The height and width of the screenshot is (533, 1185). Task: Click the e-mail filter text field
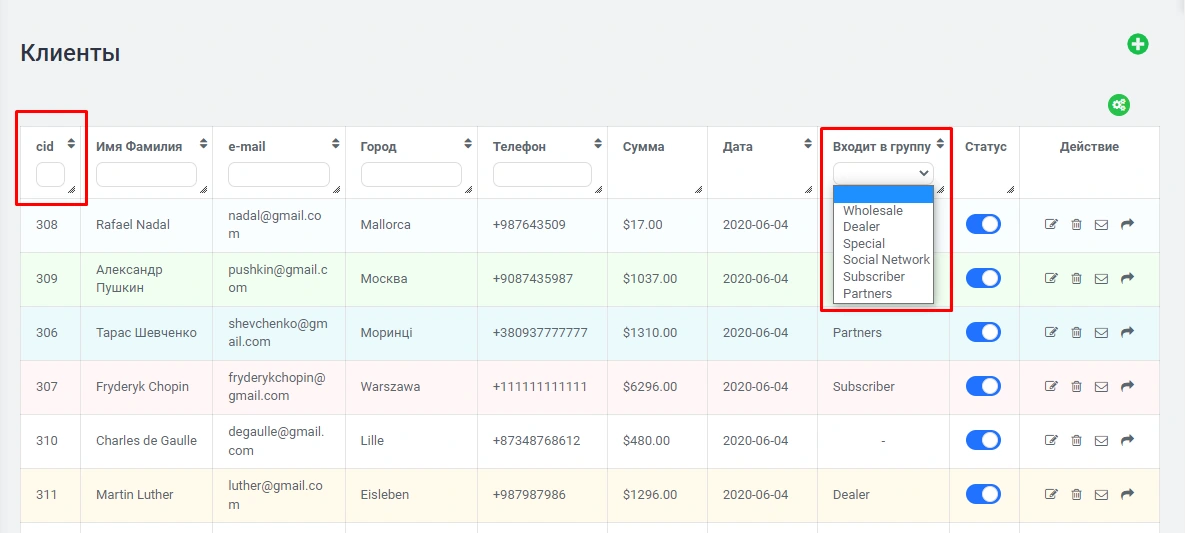coord(278,175)
